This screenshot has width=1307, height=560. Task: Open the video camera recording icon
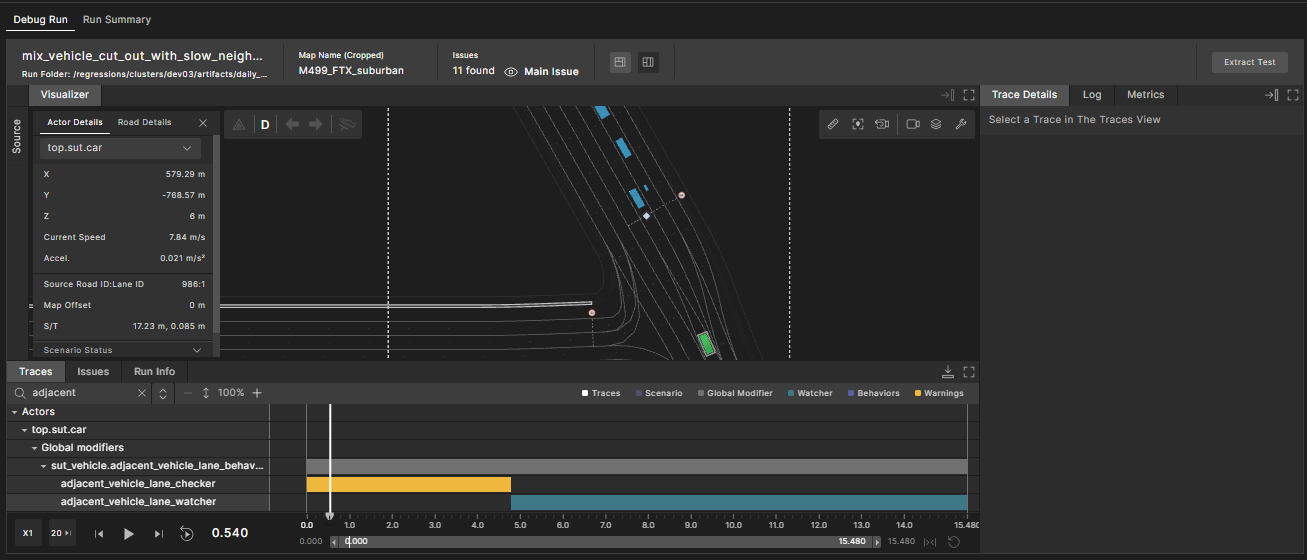912,124
